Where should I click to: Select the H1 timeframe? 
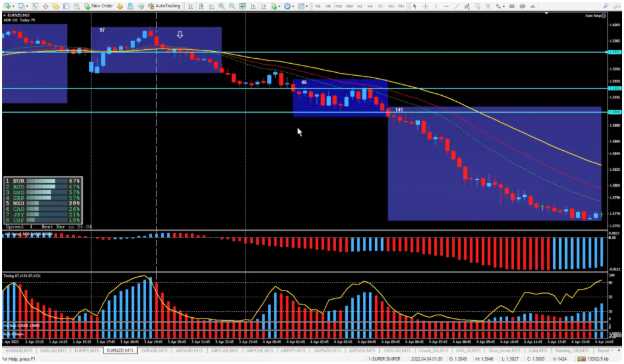click(359, 6)
